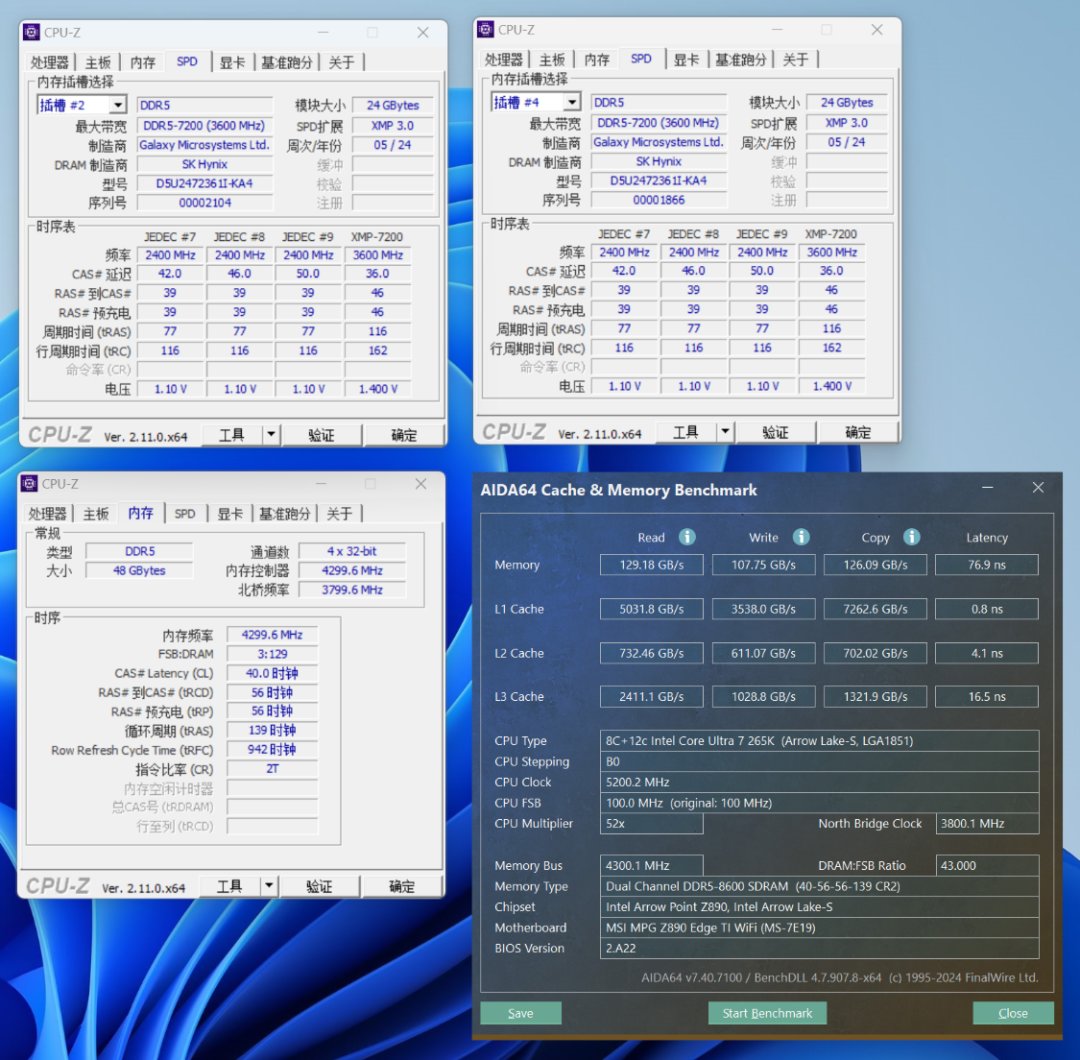Screen dimensions: 1080x1060
Task: Switch to 处理器 tab in slot #4 window
Action: coord(503,60)
